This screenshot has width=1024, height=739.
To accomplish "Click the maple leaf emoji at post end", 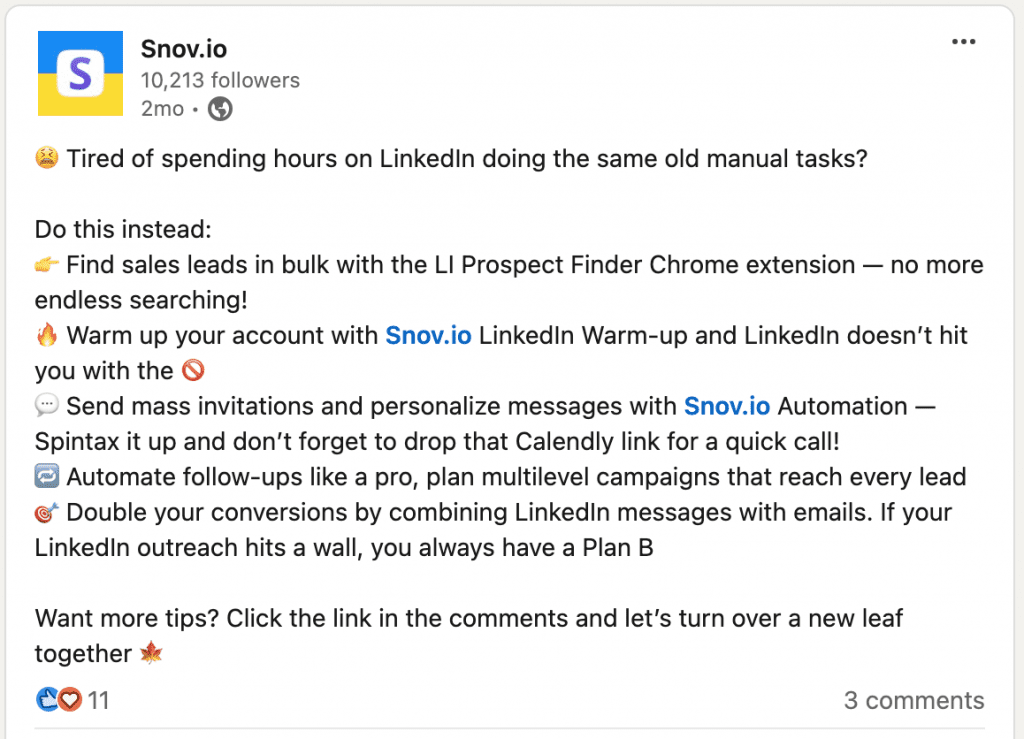I will 150,653.
